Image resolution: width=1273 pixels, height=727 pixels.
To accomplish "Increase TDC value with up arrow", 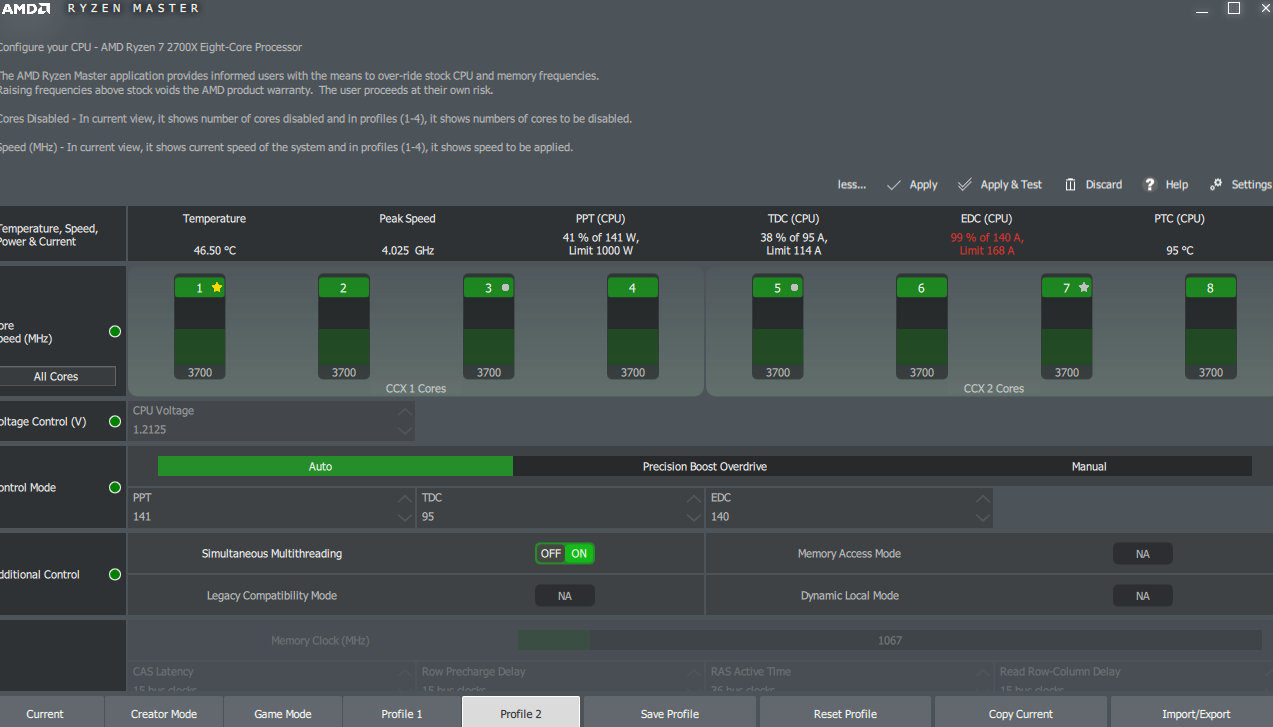I will click(694, 498).
